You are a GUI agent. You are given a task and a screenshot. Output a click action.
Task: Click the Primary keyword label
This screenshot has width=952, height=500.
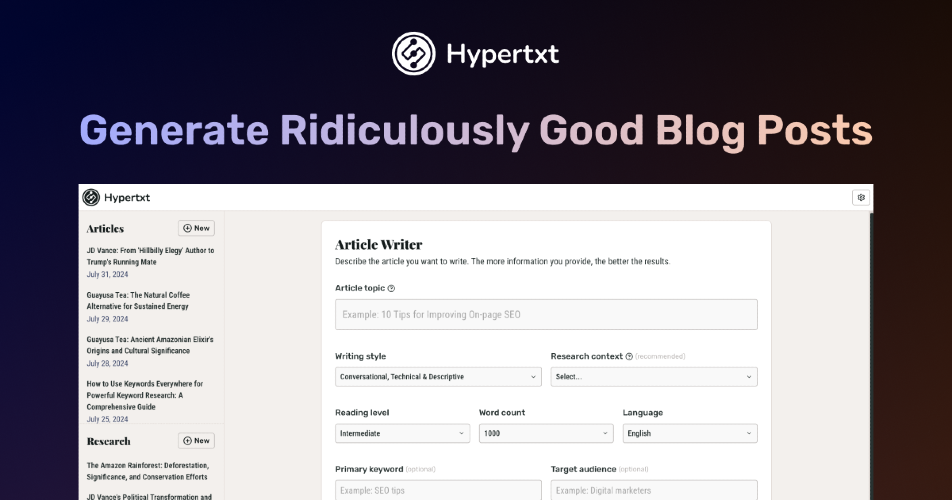pyautogui.click(x=369, y=469)
